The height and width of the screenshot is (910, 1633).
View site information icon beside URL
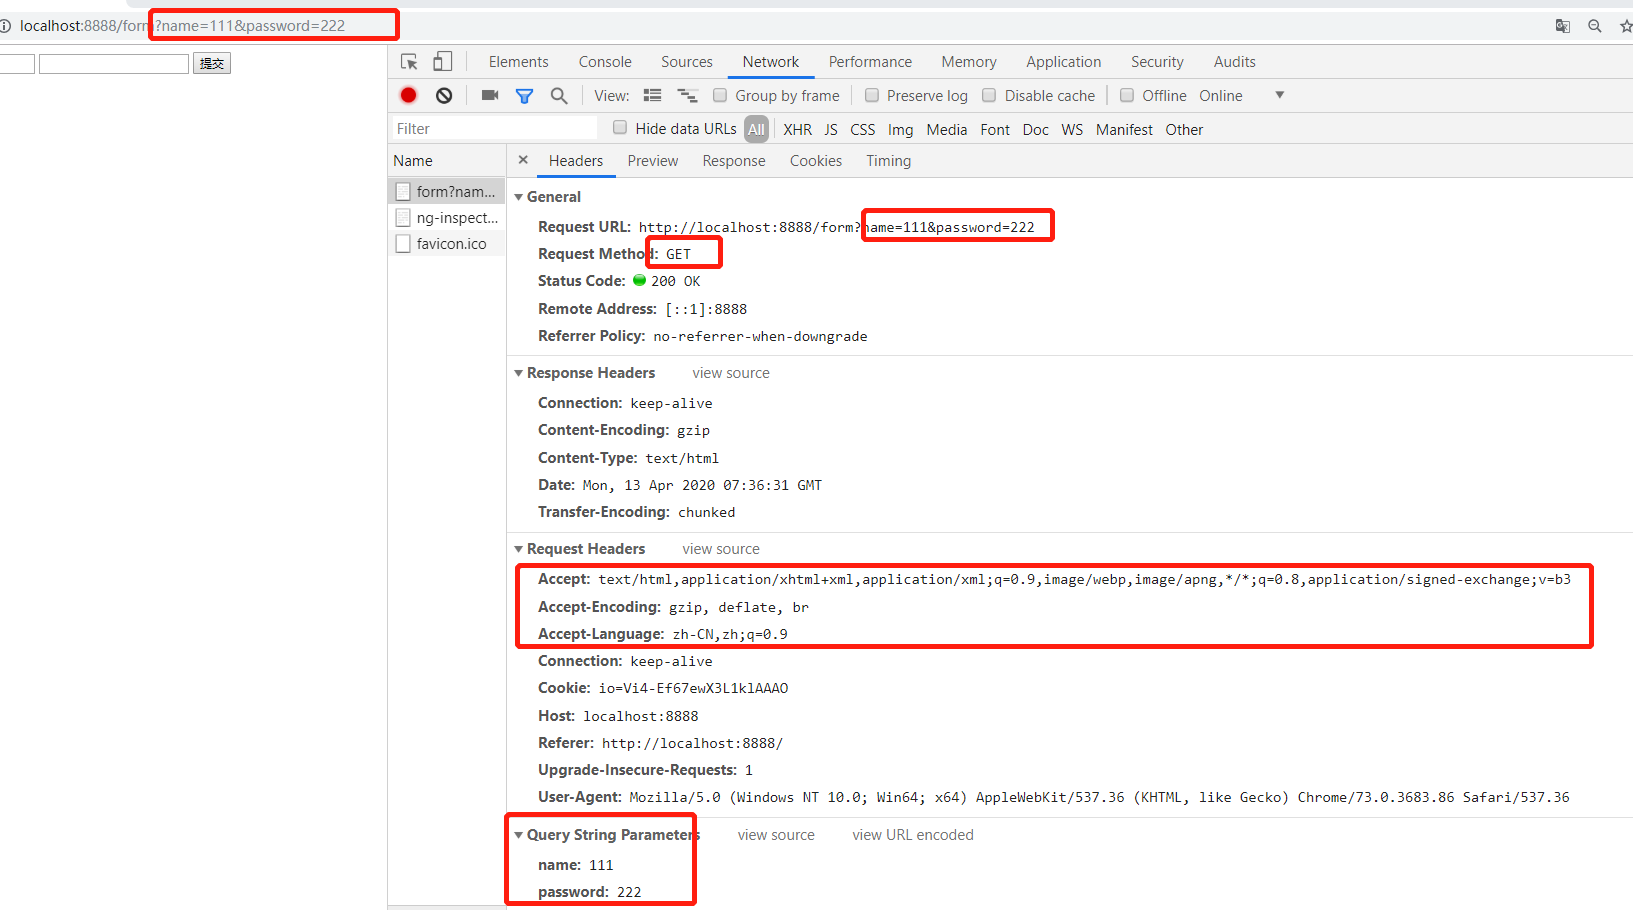5,26
